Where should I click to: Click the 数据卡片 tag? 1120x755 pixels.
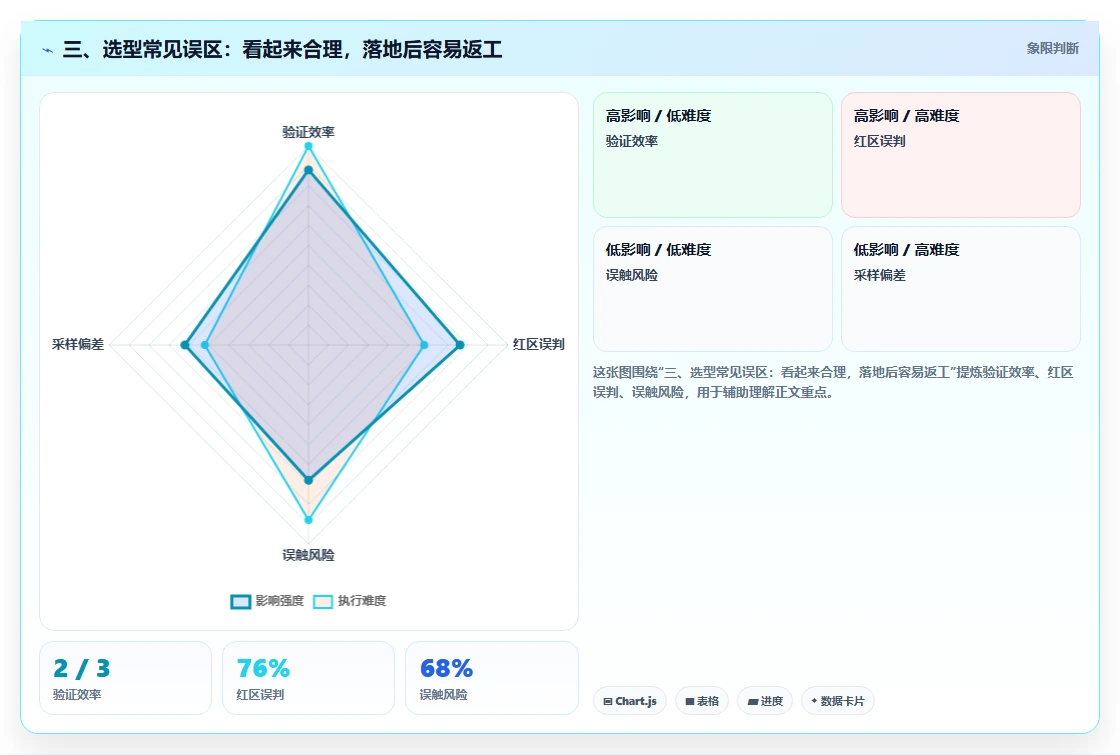[837, 701]
